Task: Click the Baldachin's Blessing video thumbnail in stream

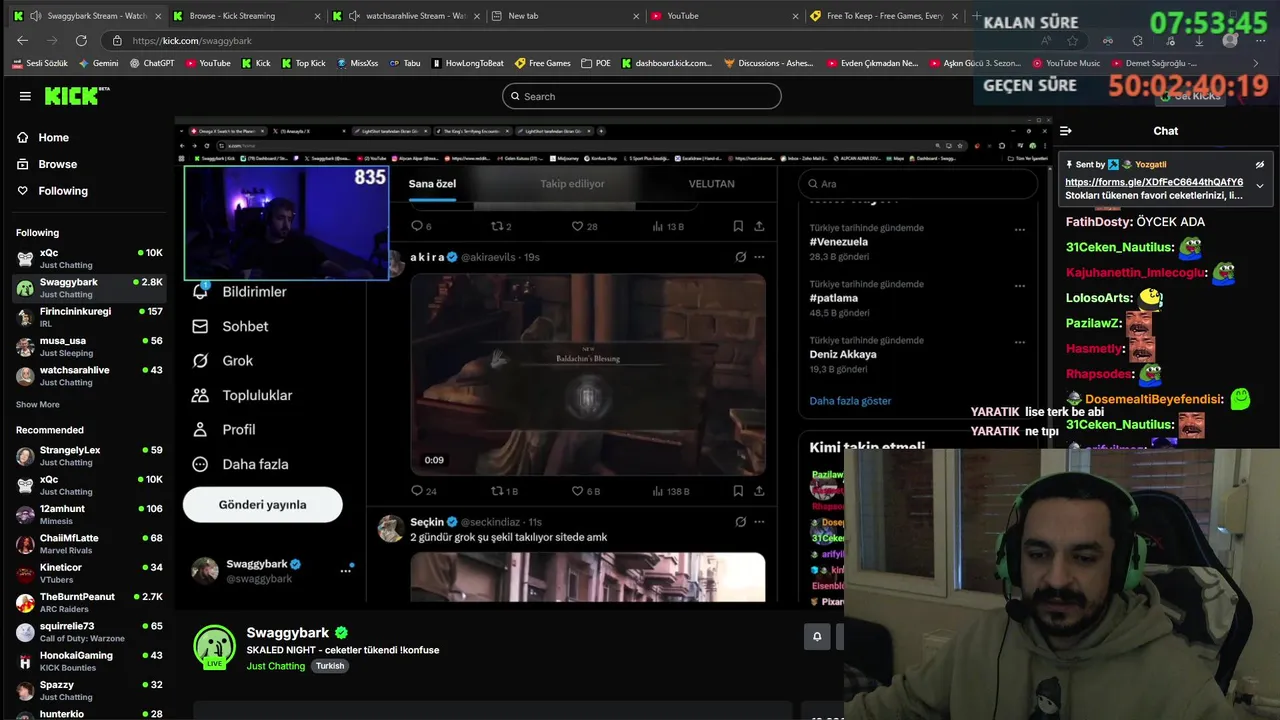Action: click(588, 375)
